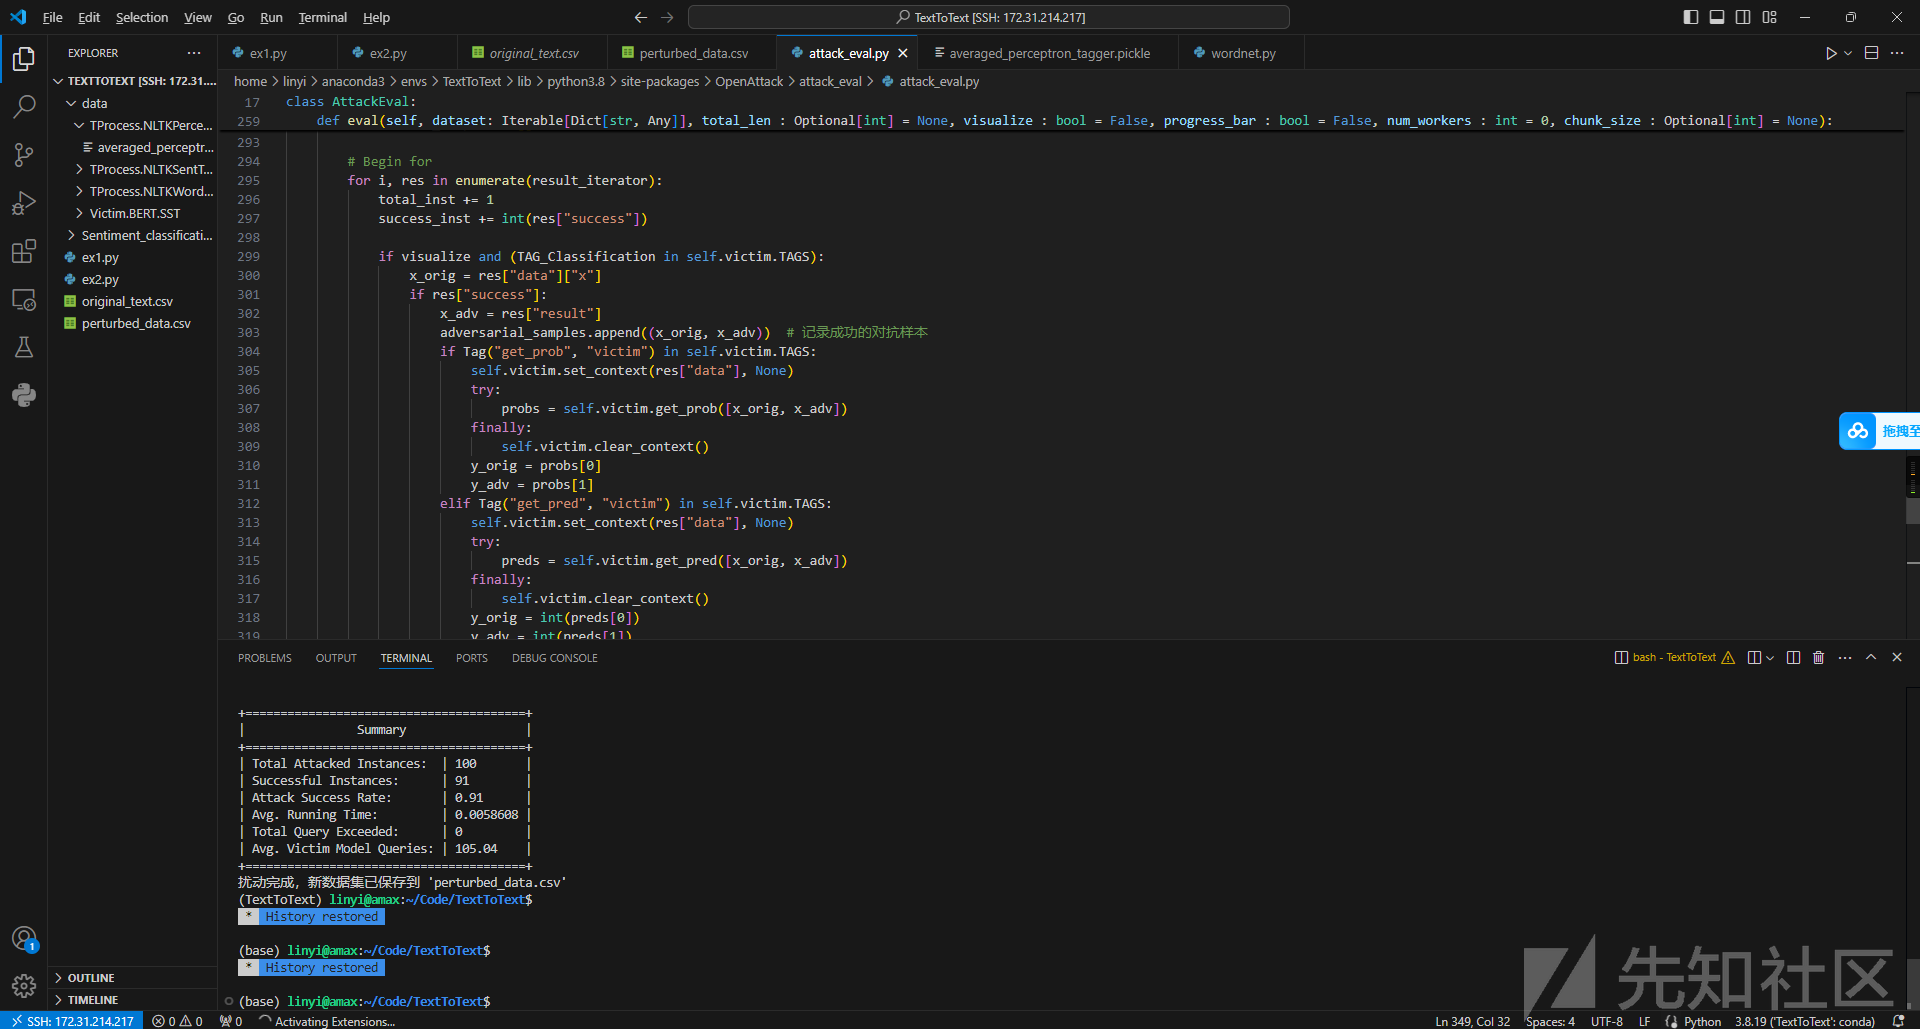Open the Terminal menu

coord(323,17)
